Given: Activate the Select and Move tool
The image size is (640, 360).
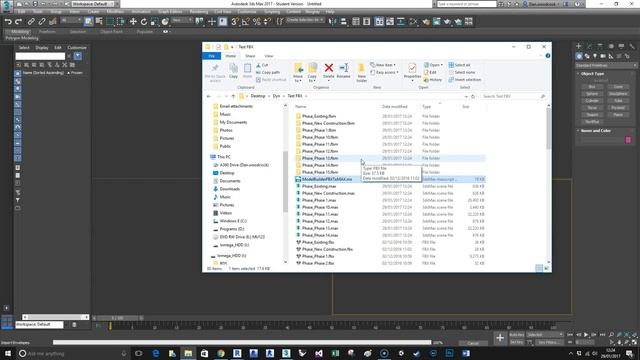Looking at the screenshot, I should pos(133,22).
